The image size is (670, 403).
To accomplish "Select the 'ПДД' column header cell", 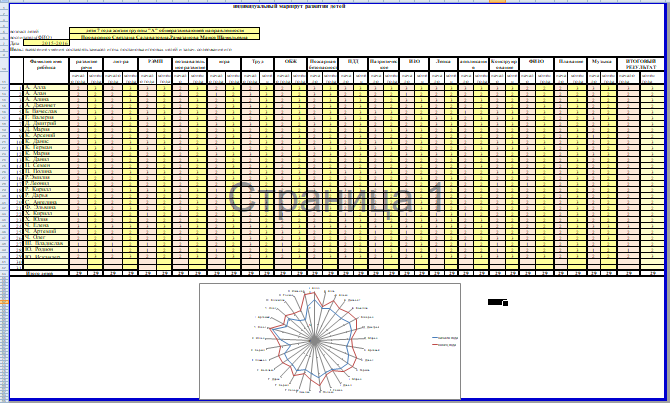I will tap(353, 61).
